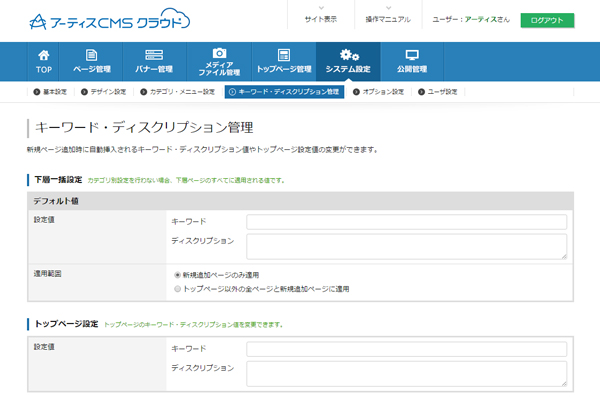The image size is (600, 397).
Task: Expand the サイト表示 dropdown chevron
Action: (321, 8)
